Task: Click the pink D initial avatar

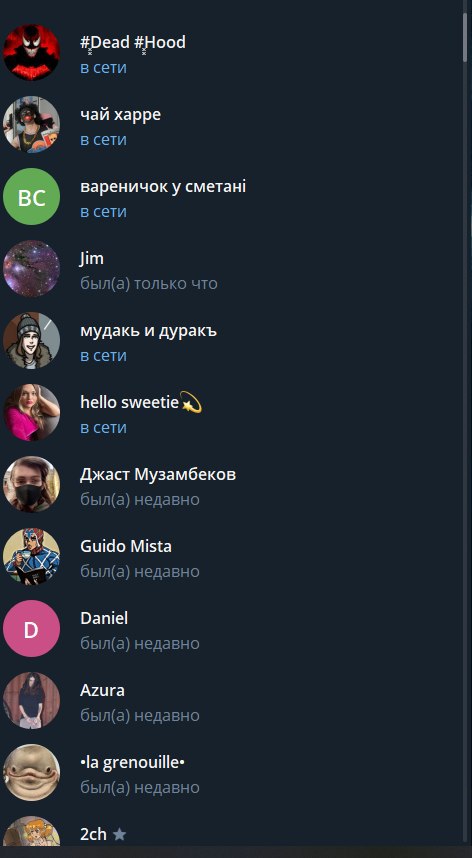Action: click(31, 628)
